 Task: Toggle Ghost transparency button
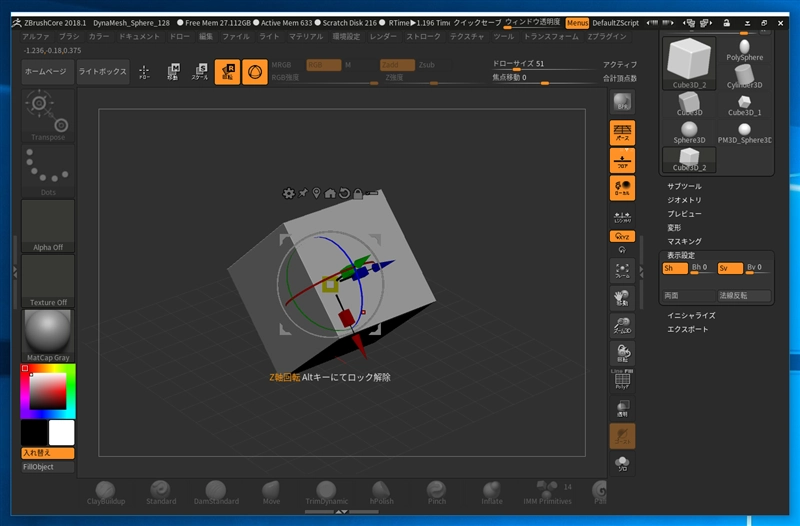(622, 436)
